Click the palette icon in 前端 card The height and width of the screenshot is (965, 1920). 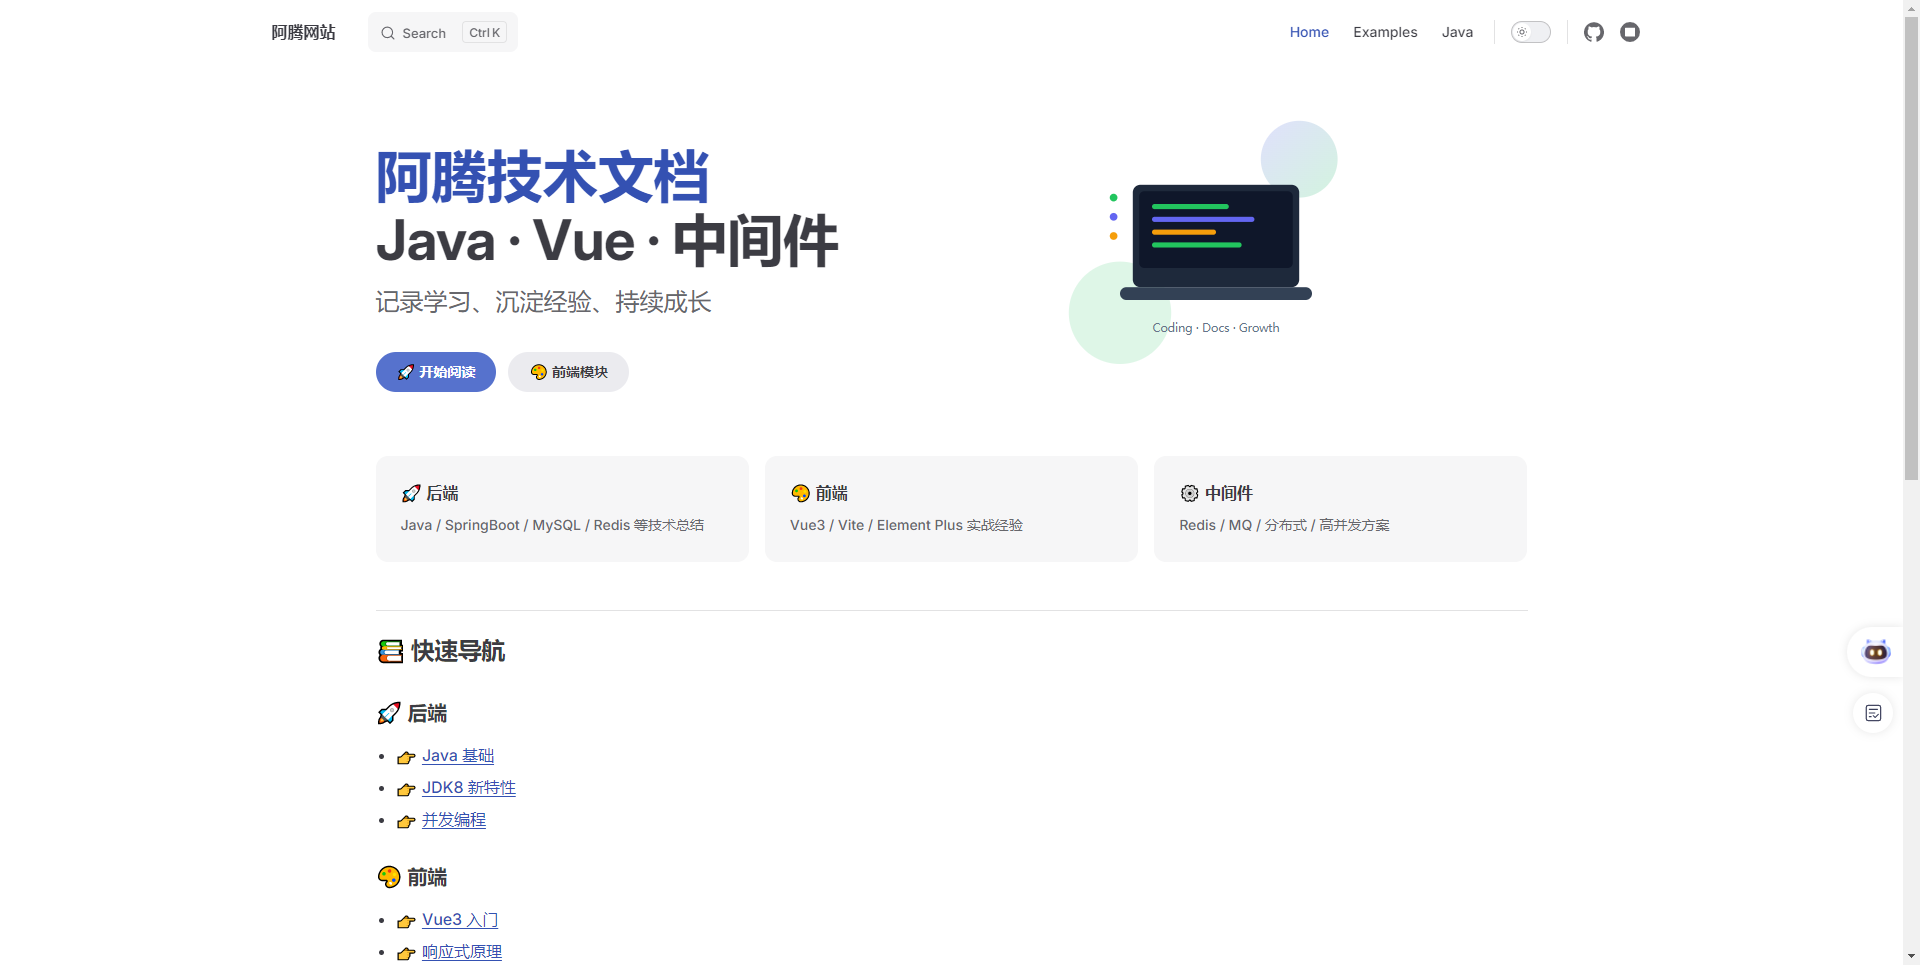[800, 493]
